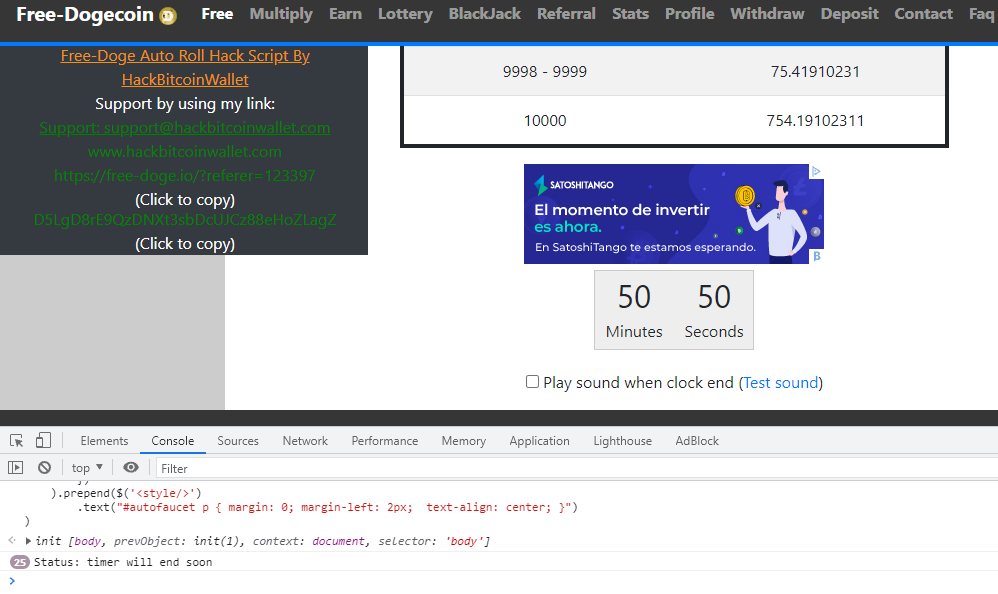Open the Application tab
This screenshot has width=998, height=594.
click(x=539, y=441)
